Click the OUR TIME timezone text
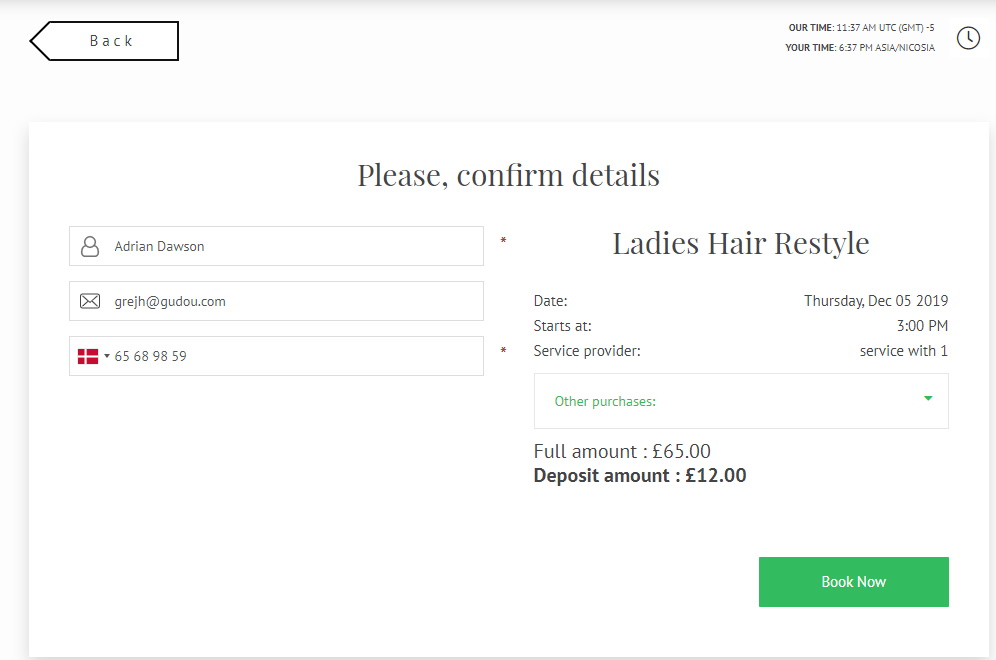Viewport: 996px width, 660px height. 861,28
